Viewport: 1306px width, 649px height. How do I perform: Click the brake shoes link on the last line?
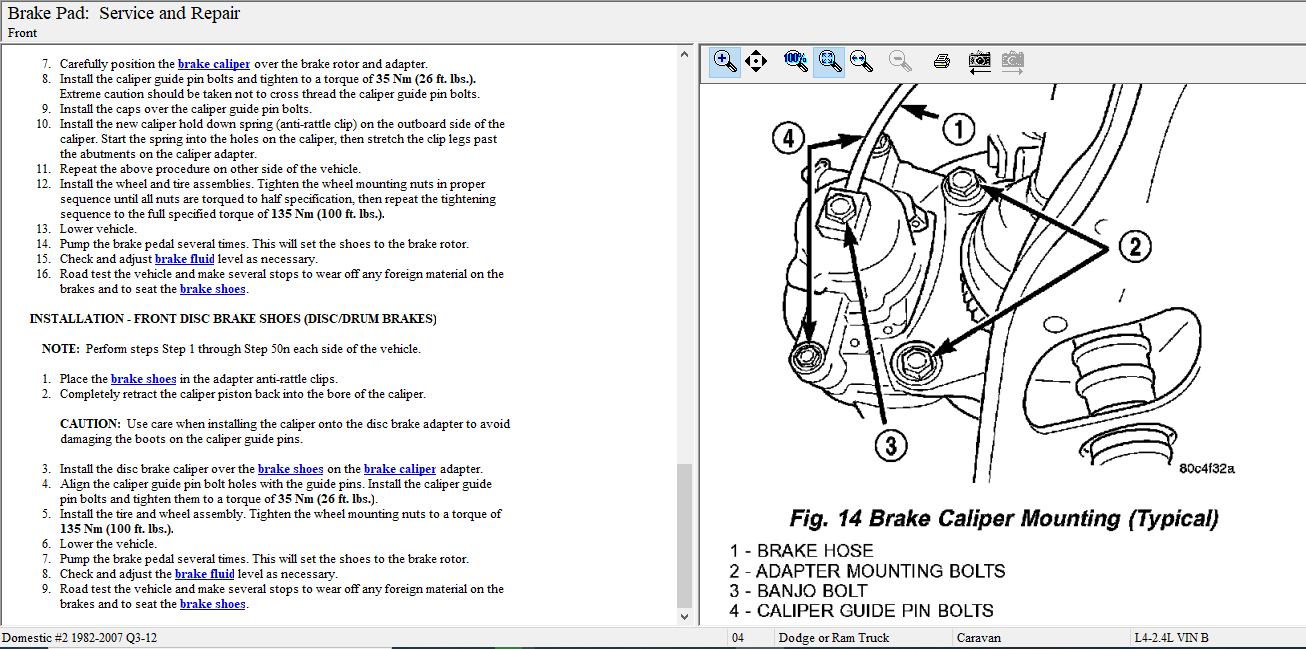212,604
